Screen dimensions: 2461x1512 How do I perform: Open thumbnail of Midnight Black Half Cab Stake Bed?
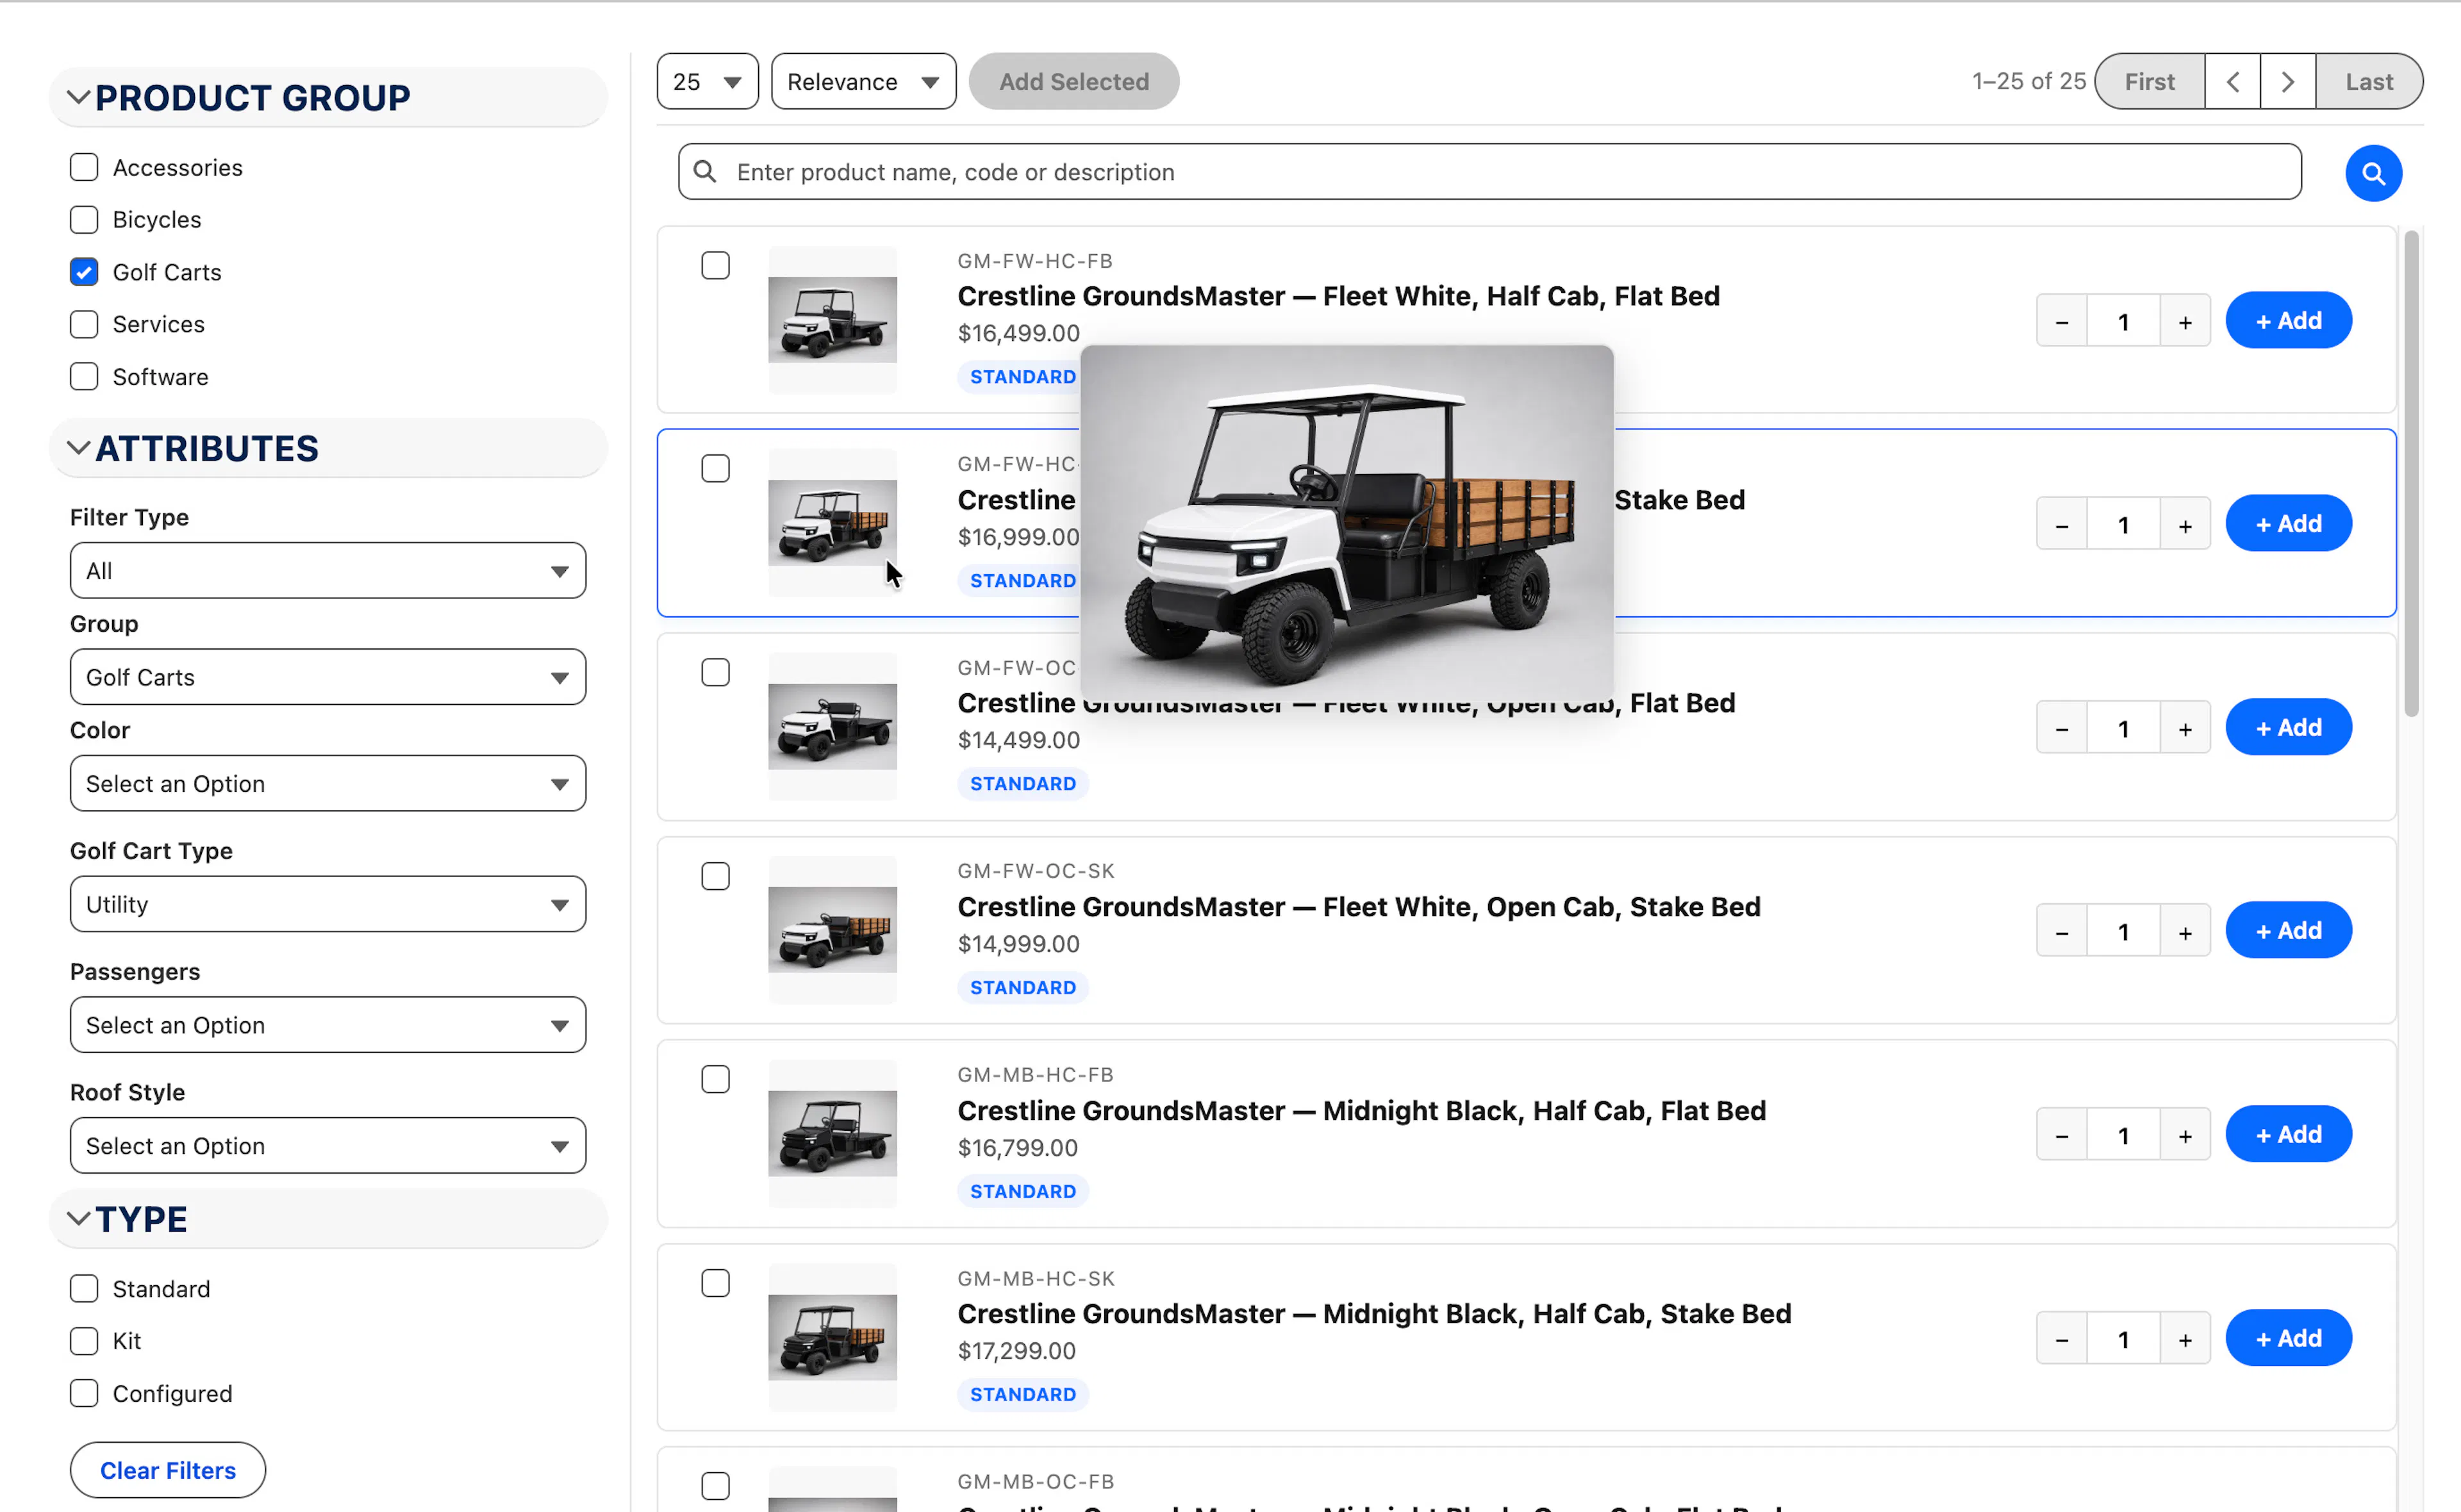click(832, 1337)
